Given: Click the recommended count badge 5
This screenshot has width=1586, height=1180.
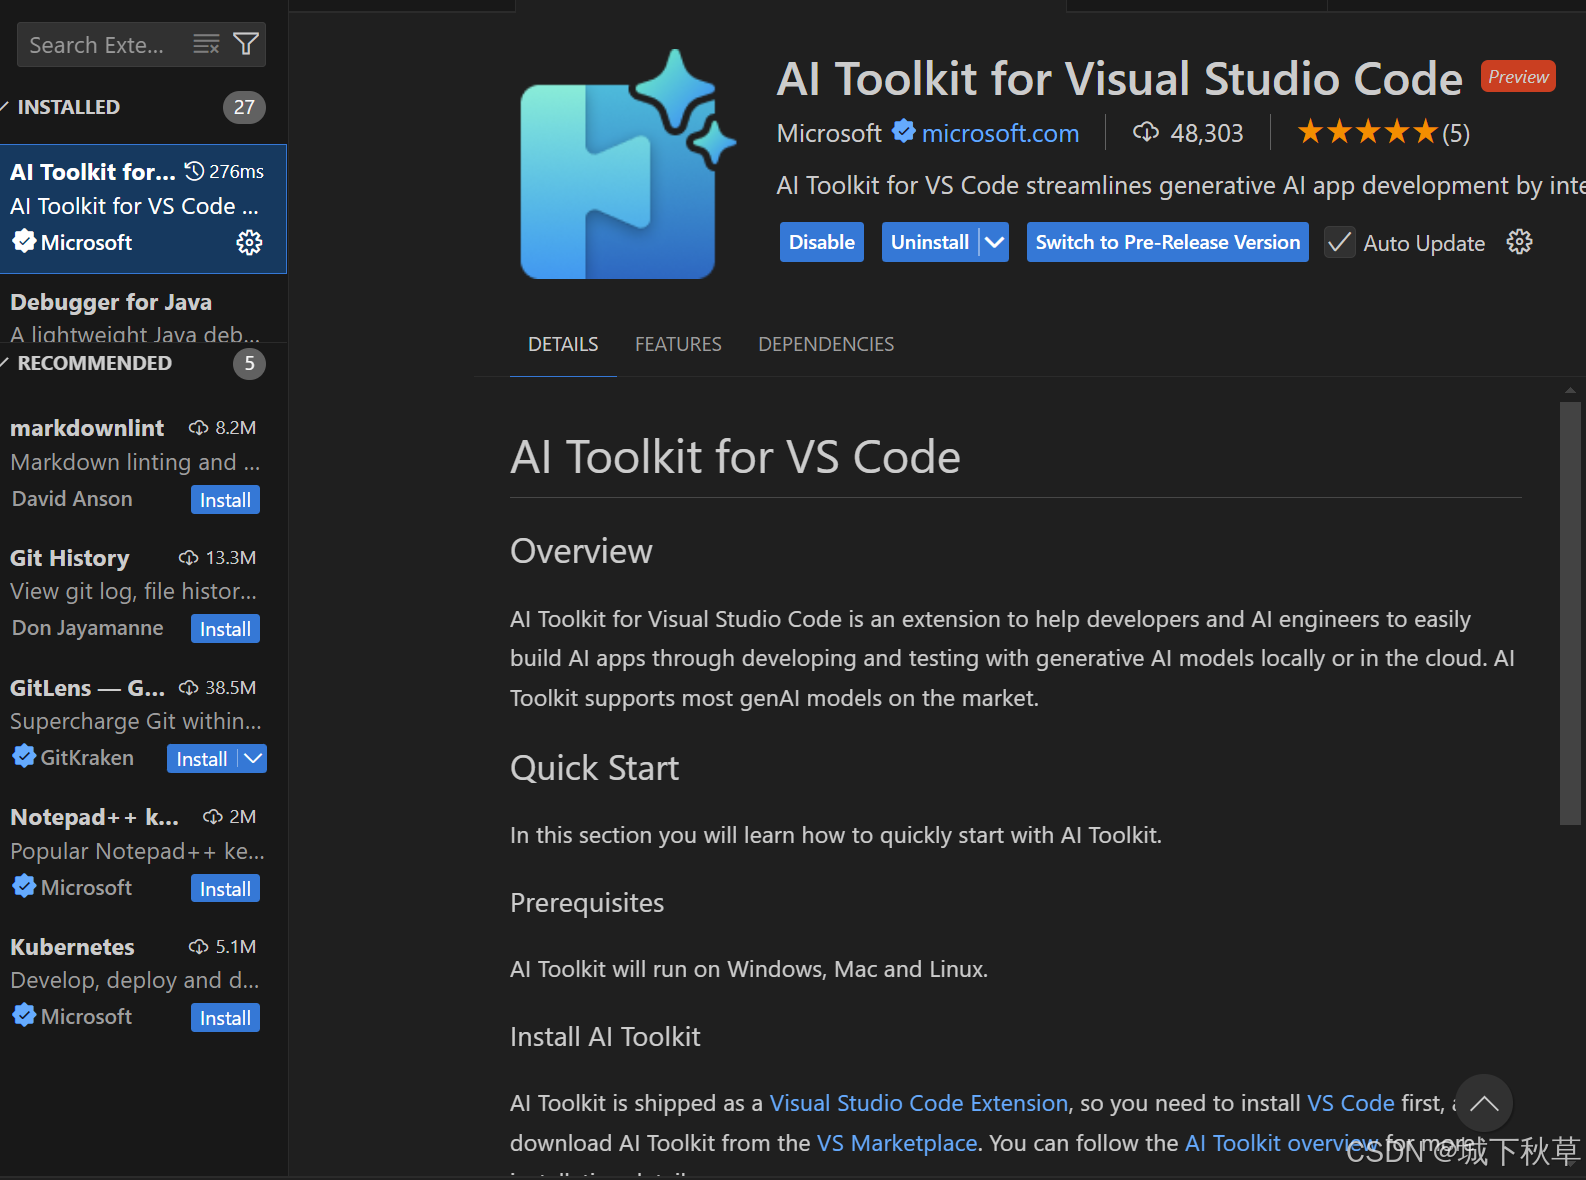Looking at the screenshot, I should point(249,363).
